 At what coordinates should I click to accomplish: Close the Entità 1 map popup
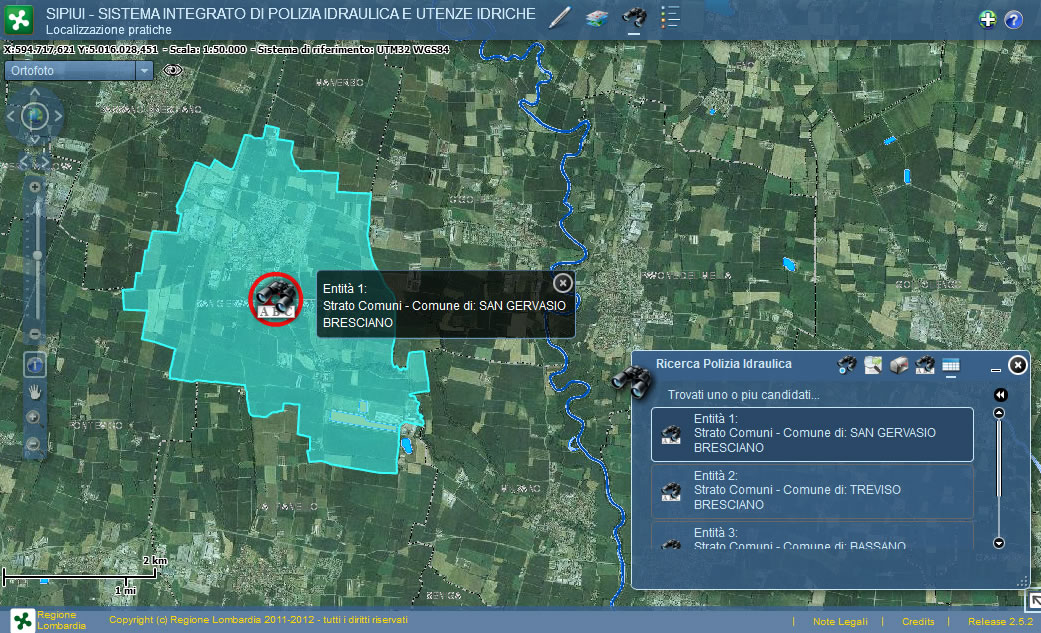click(x=562, y=283)
